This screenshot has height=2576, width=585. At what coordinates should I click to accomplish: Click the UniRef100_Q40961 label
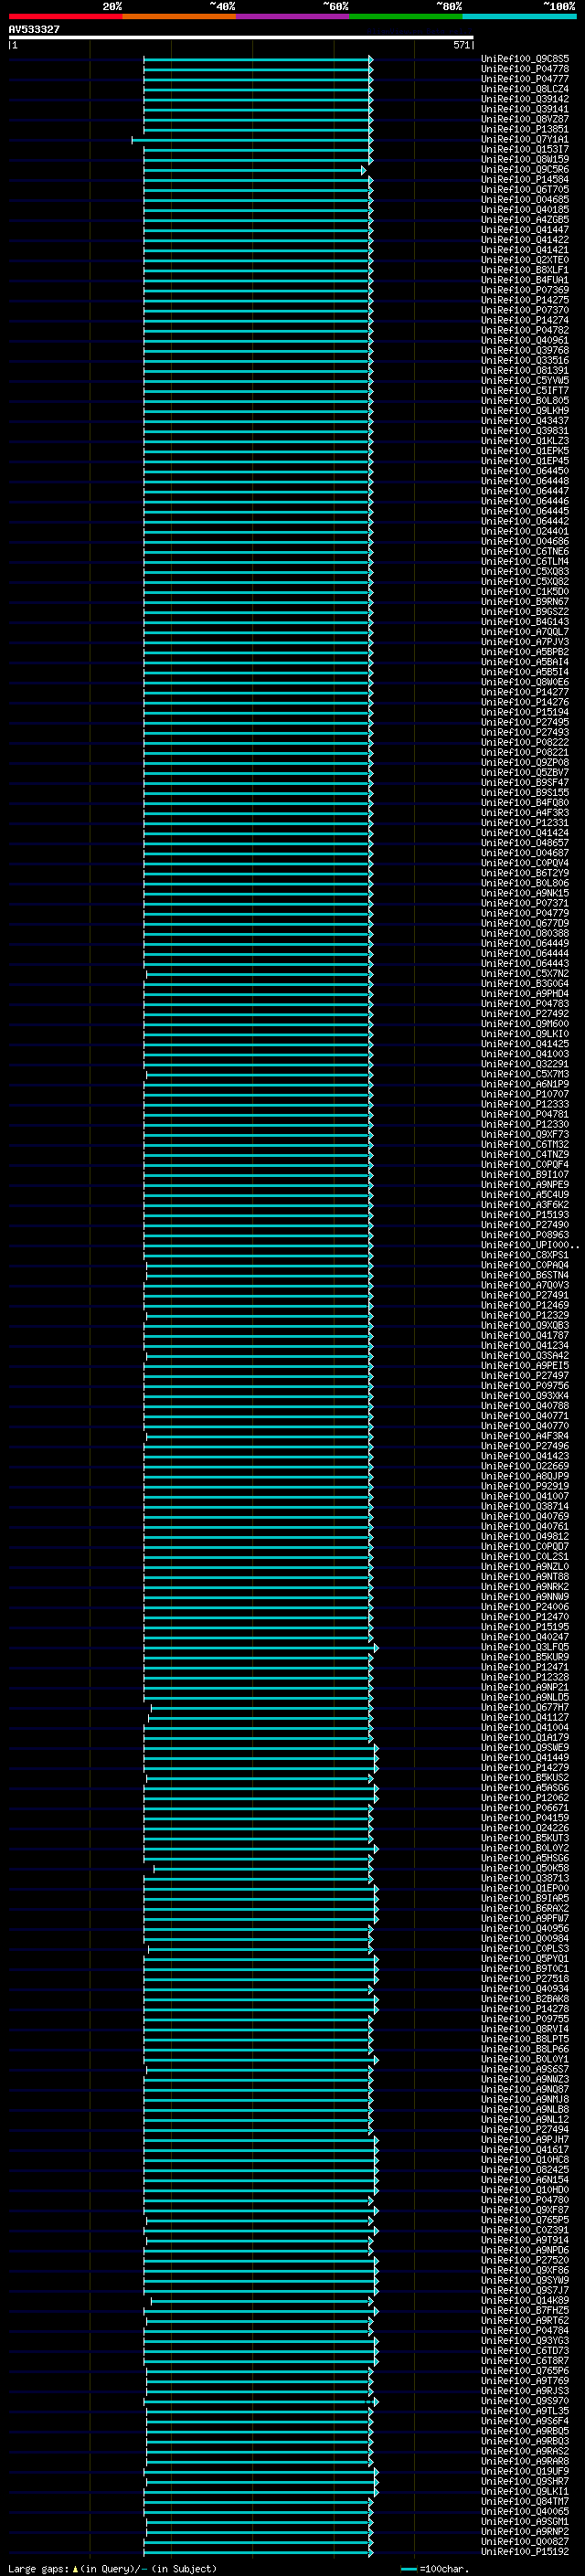[525, 340]
